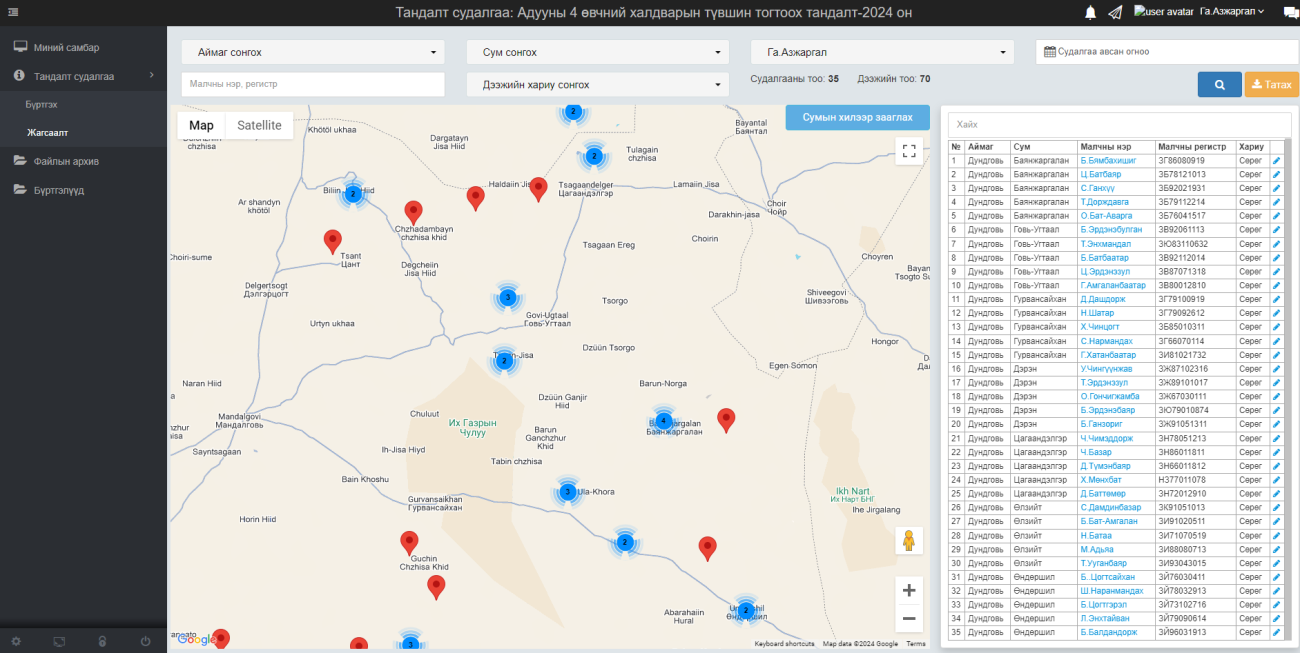
Task: Switch map to Satellite view
Action: (x=259, y=125)
